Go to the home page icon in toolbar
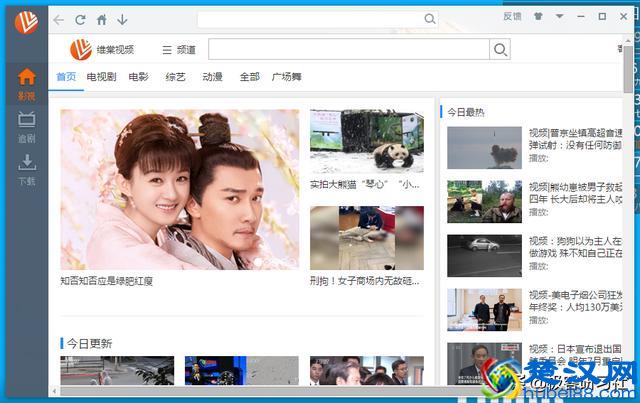640x403 pixels. click(x=102, y=20)
